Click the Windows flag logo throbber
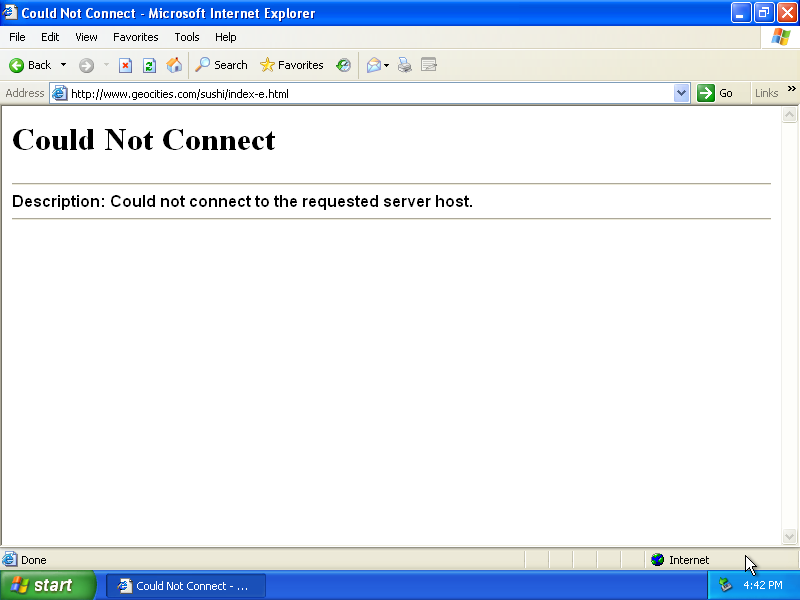Image resolution: width=800 pixels, height=600 pixels. click(781, 37)
